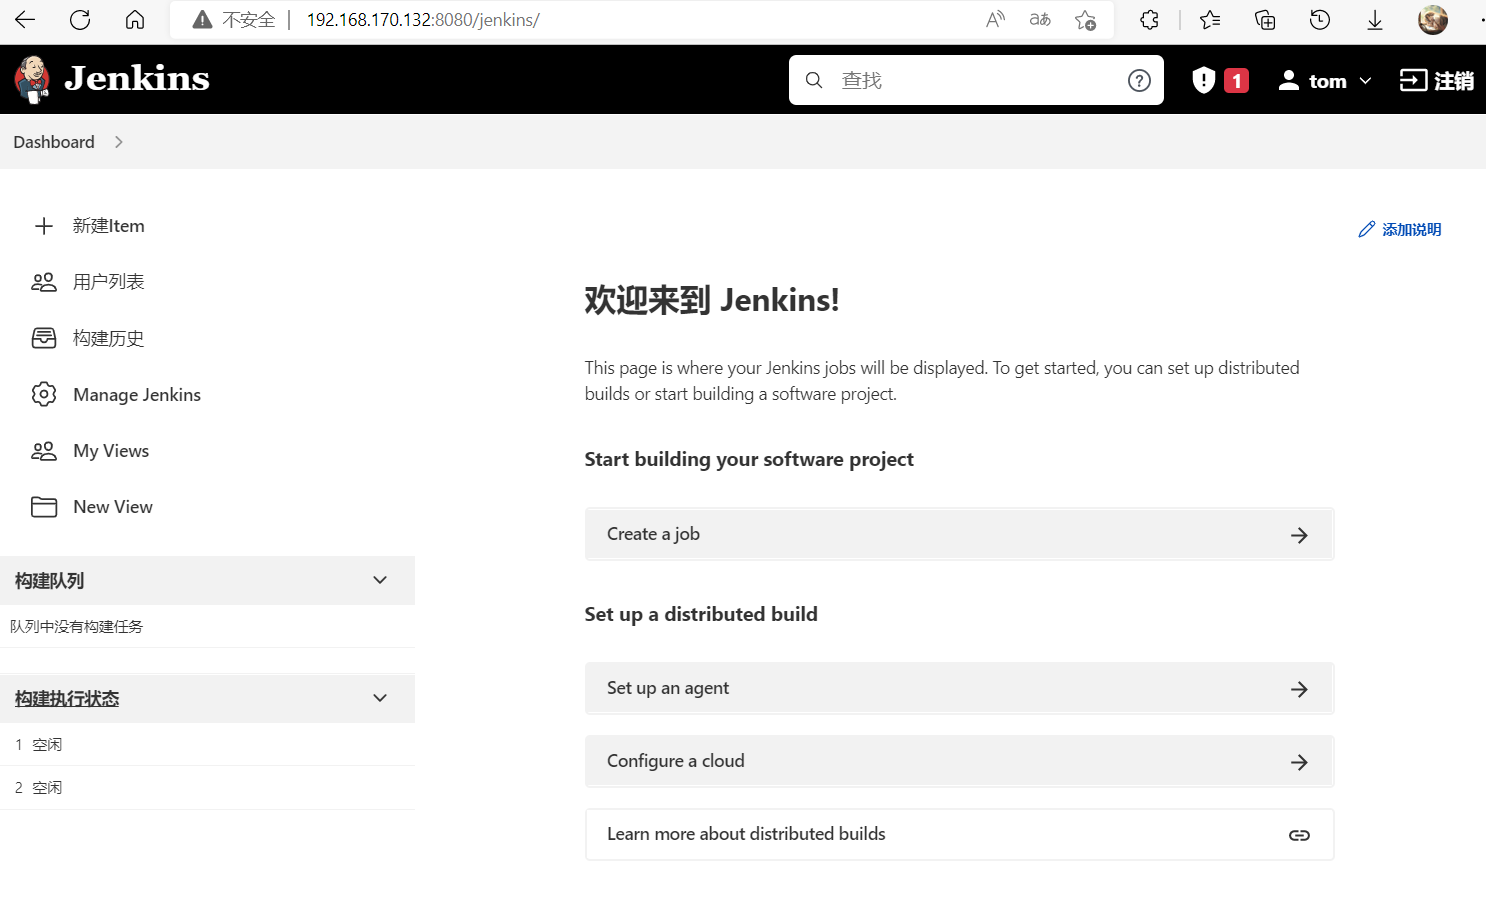Open the red alert badge showing 1
This screenshot has height=904, width=1486.
pos(1237,81)
